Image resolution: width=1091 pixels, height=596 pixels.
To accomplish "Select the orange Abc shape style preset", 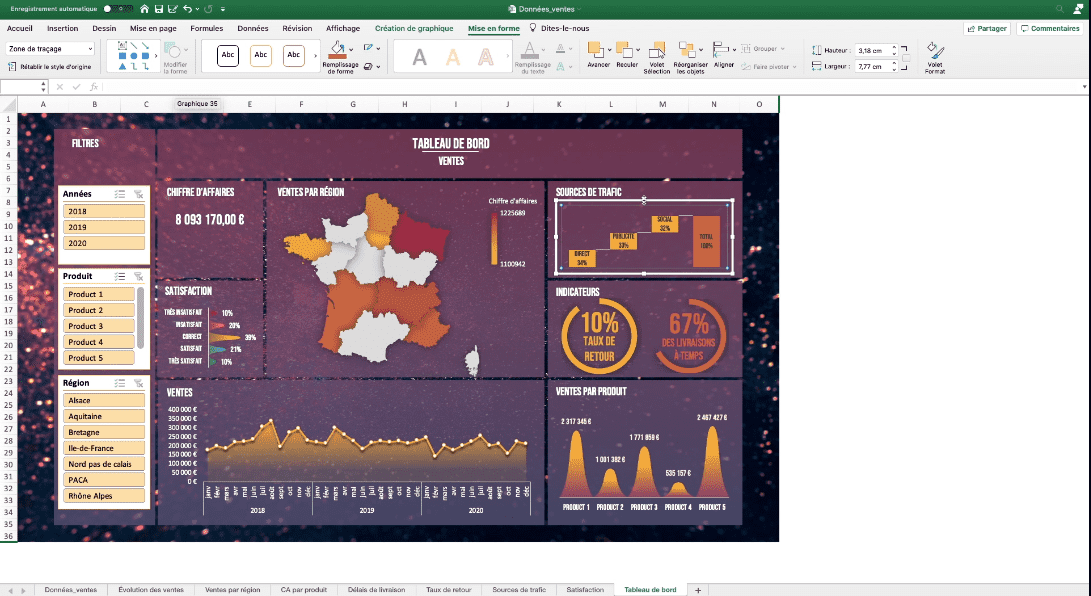I will [260, 55].
